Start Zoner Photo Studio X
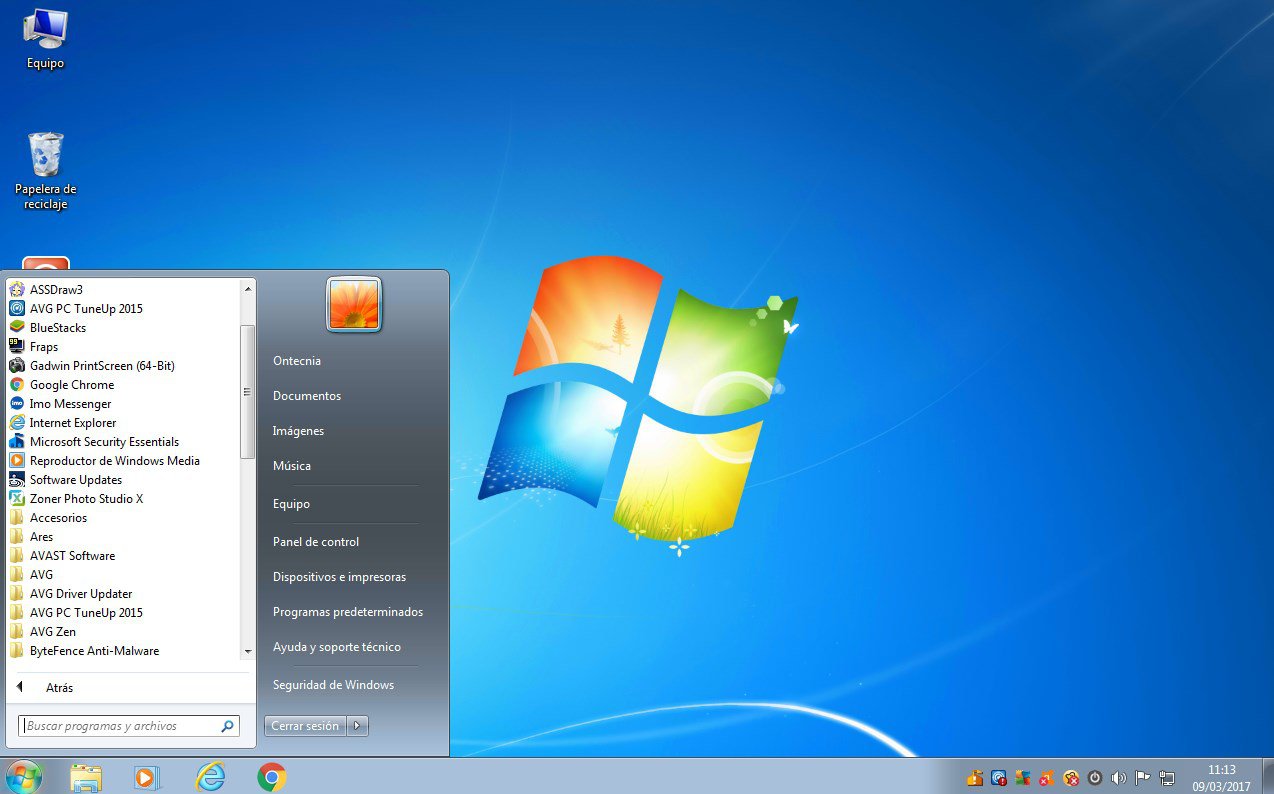 point(85,498)
